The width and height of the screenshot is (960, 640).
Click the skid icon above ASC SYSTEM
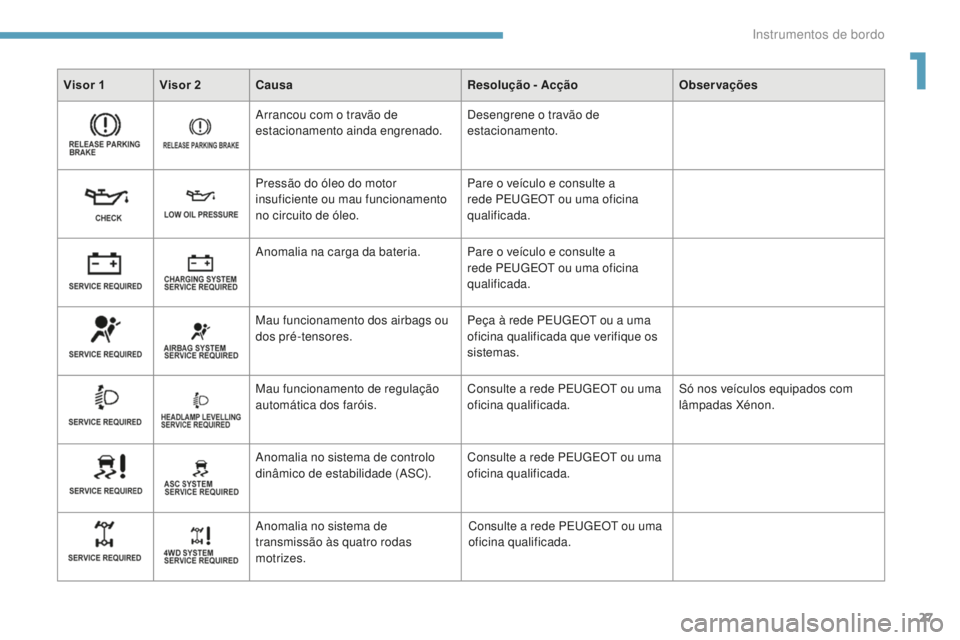[200, 469]
